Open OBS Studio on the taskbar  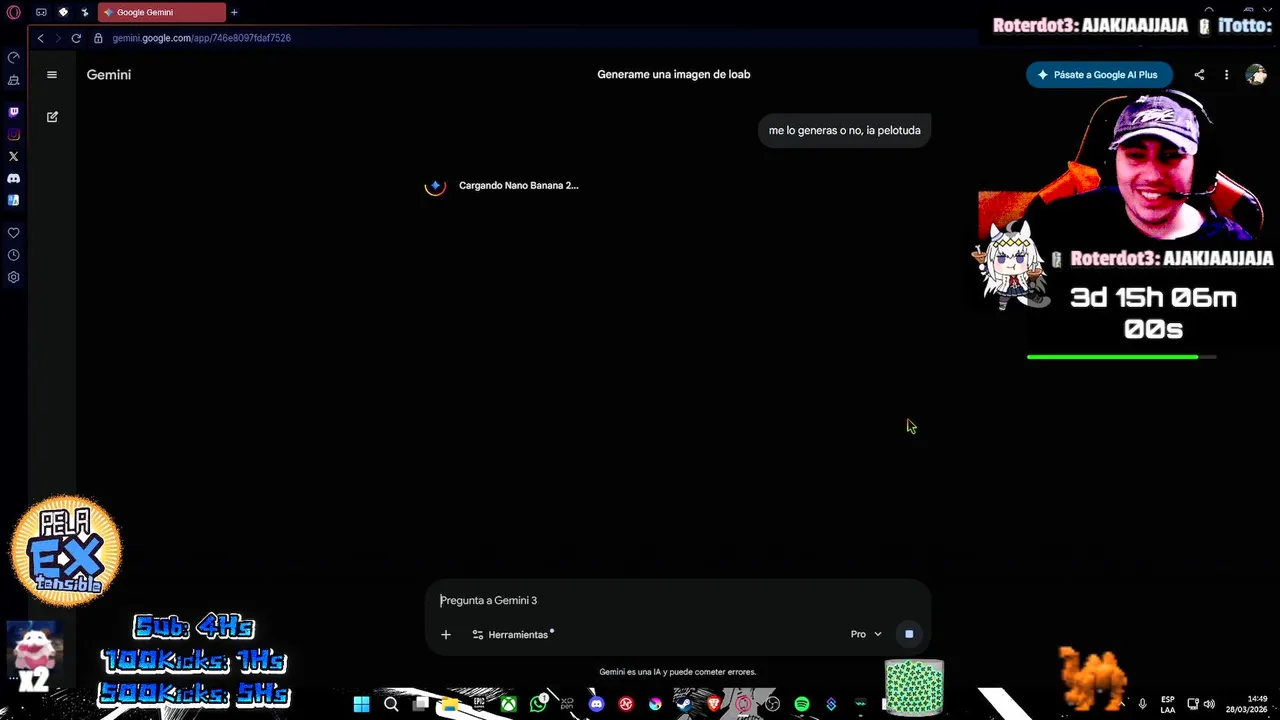(772, 704)
